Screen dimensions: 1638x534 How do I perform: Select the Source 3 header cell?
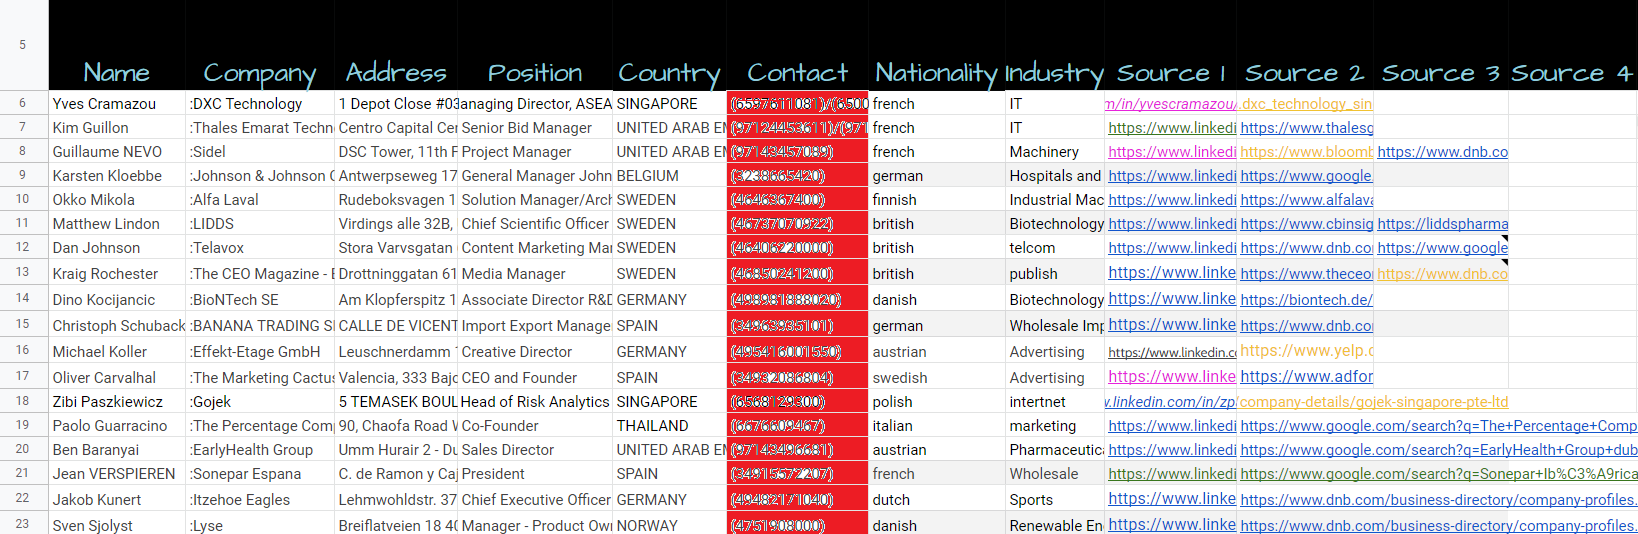point(1441,46)
